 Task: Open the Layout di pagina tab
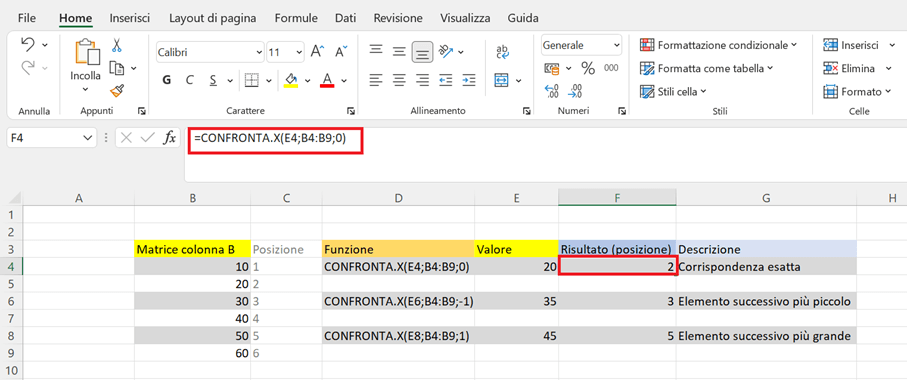click(x=213, y=18)
